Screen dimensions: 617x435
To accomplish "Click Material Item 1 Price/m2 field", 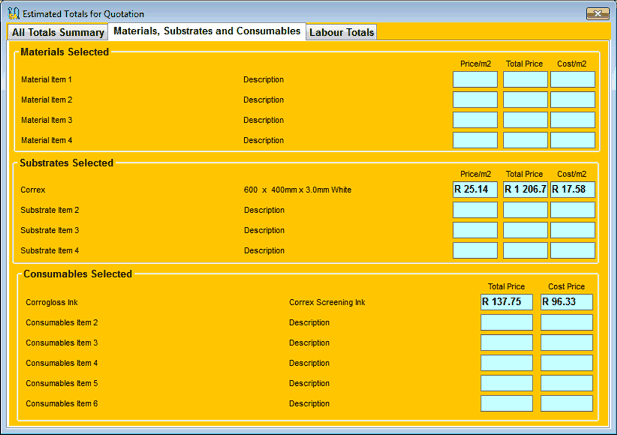I will (475, 80).
